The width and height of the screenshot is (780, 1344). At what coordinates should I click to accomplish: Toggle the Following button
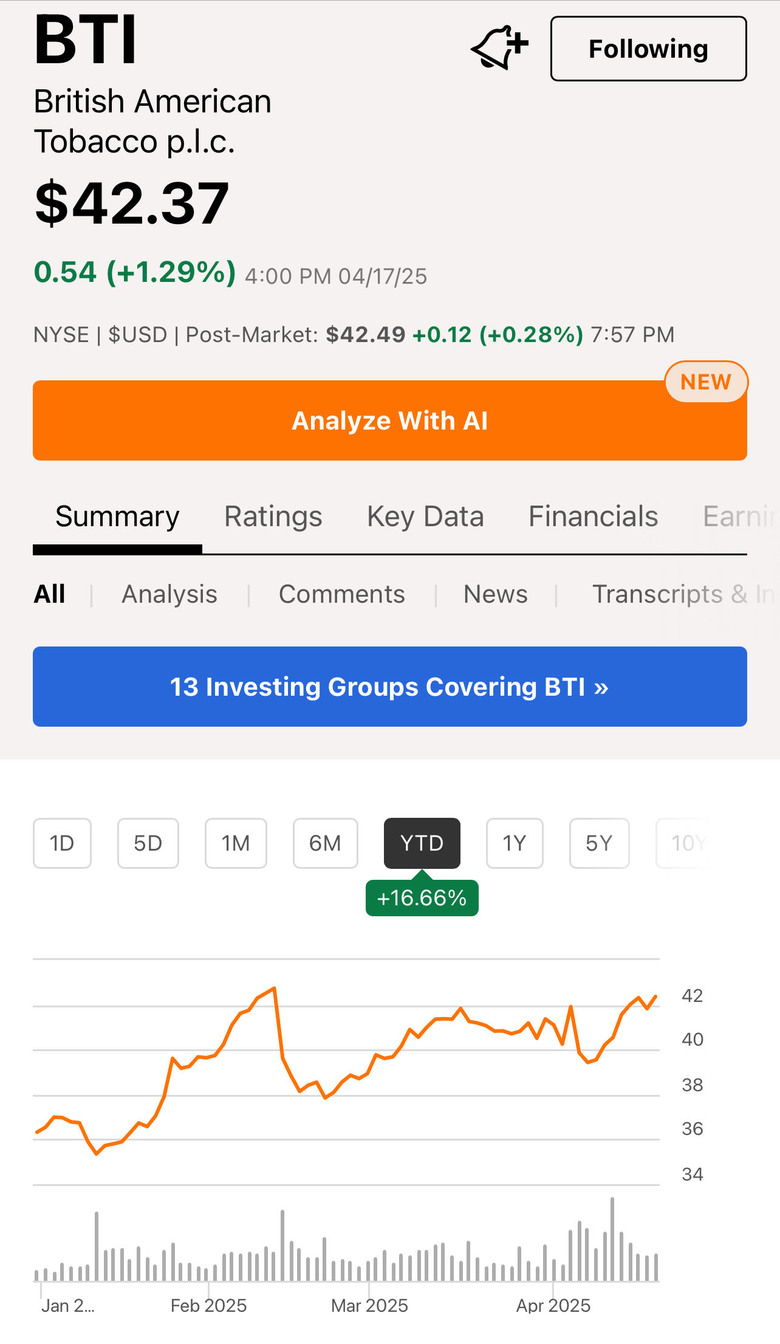tap(648, 48)
